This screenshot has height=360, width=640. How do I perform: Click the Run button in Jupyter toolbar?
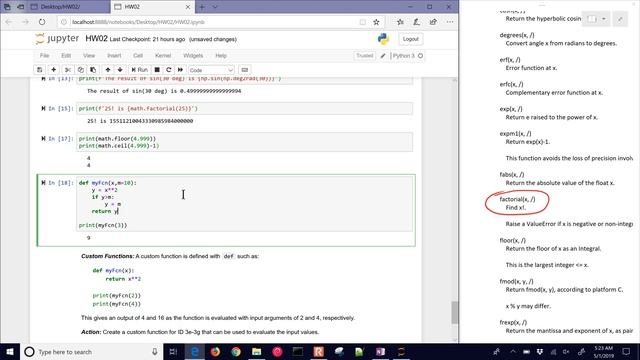(140, 70)
